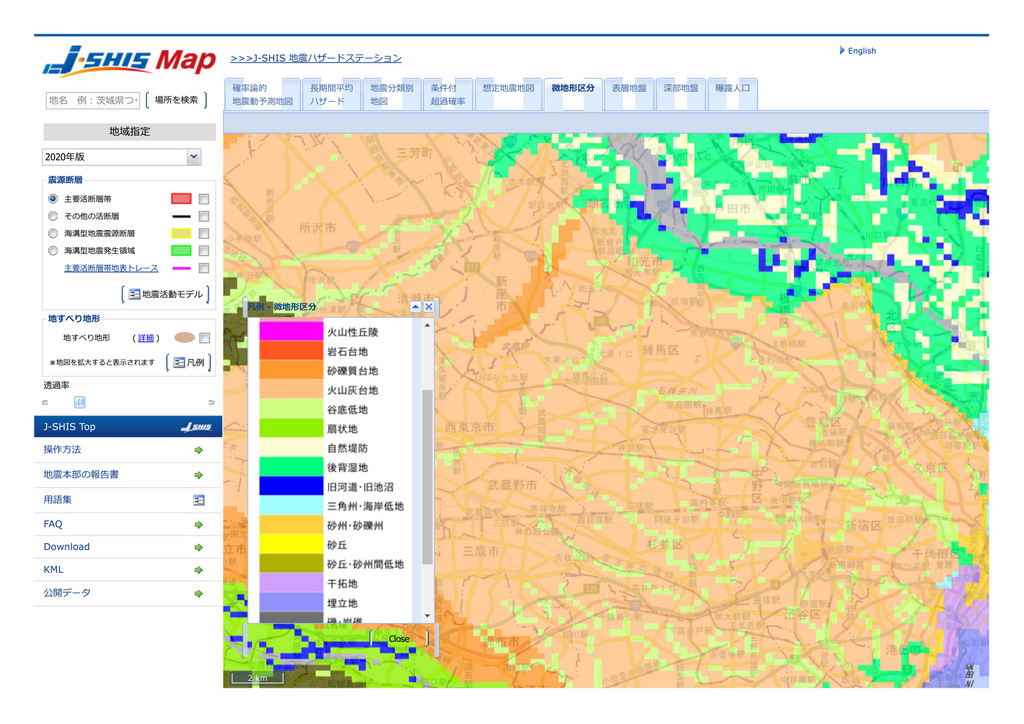Open J-SHIS 地震ハザードステーション link
The image size is (1024, 724).
point(316,58)
